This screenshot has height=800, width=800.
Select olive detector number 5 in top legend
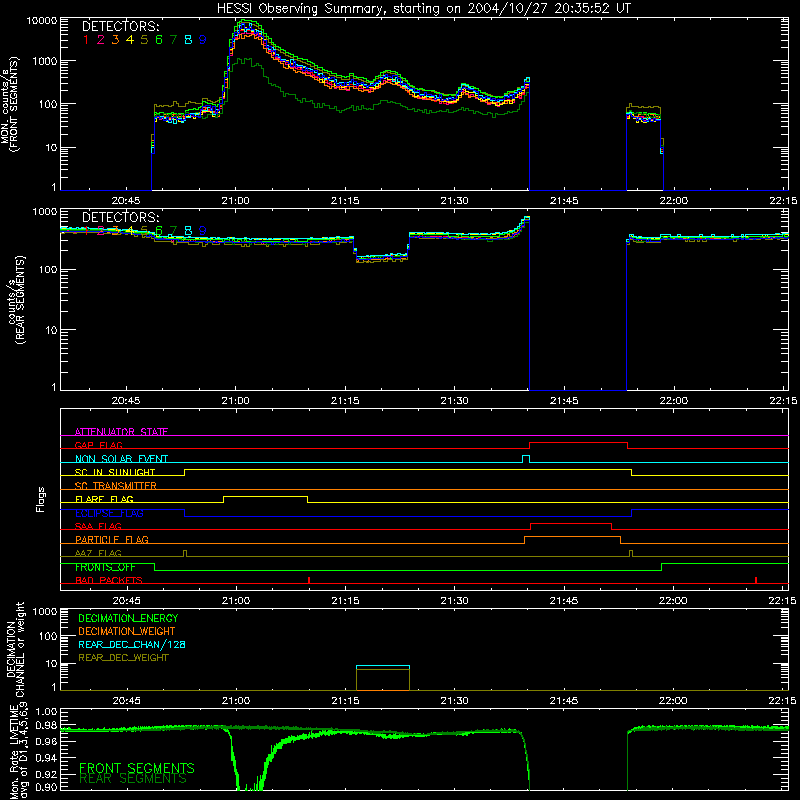[x=144, y=40]
